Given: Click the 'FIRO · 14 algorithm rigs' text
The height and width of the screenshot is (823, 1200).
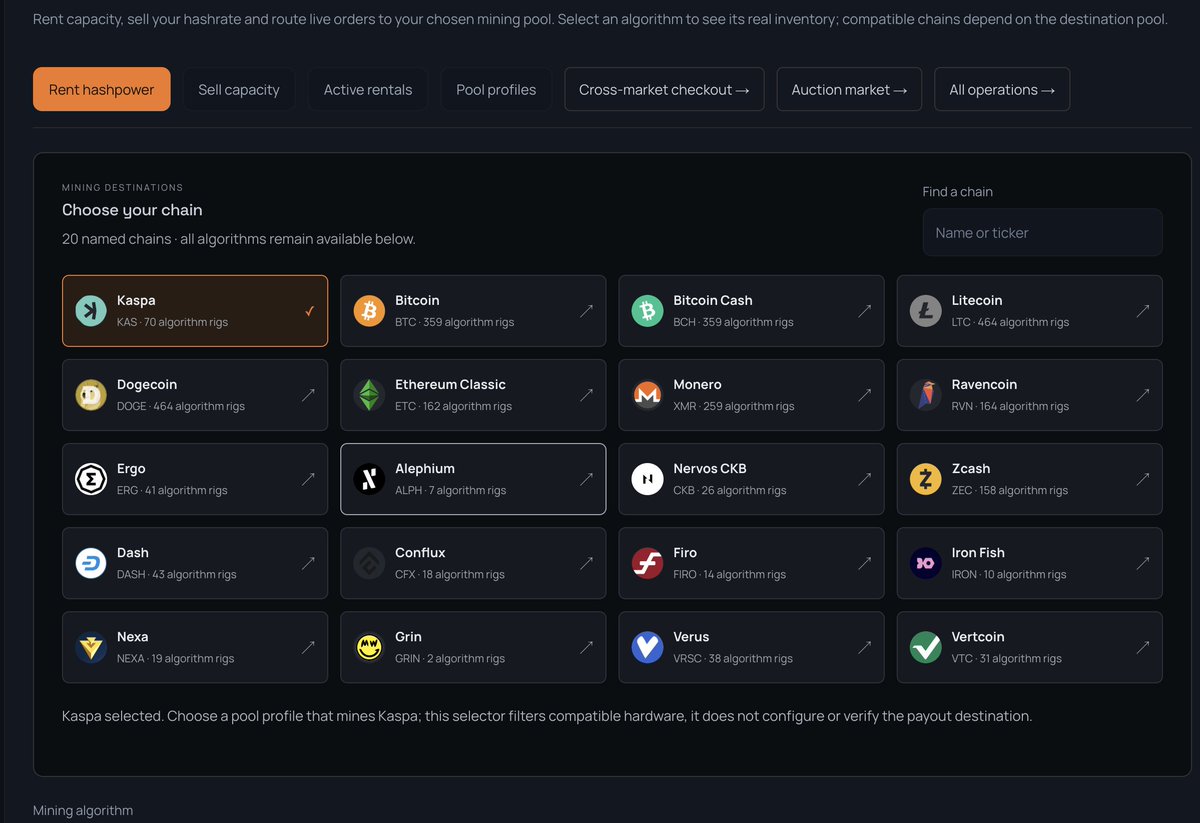Looking at the screenshot, I should click(729, 574).
